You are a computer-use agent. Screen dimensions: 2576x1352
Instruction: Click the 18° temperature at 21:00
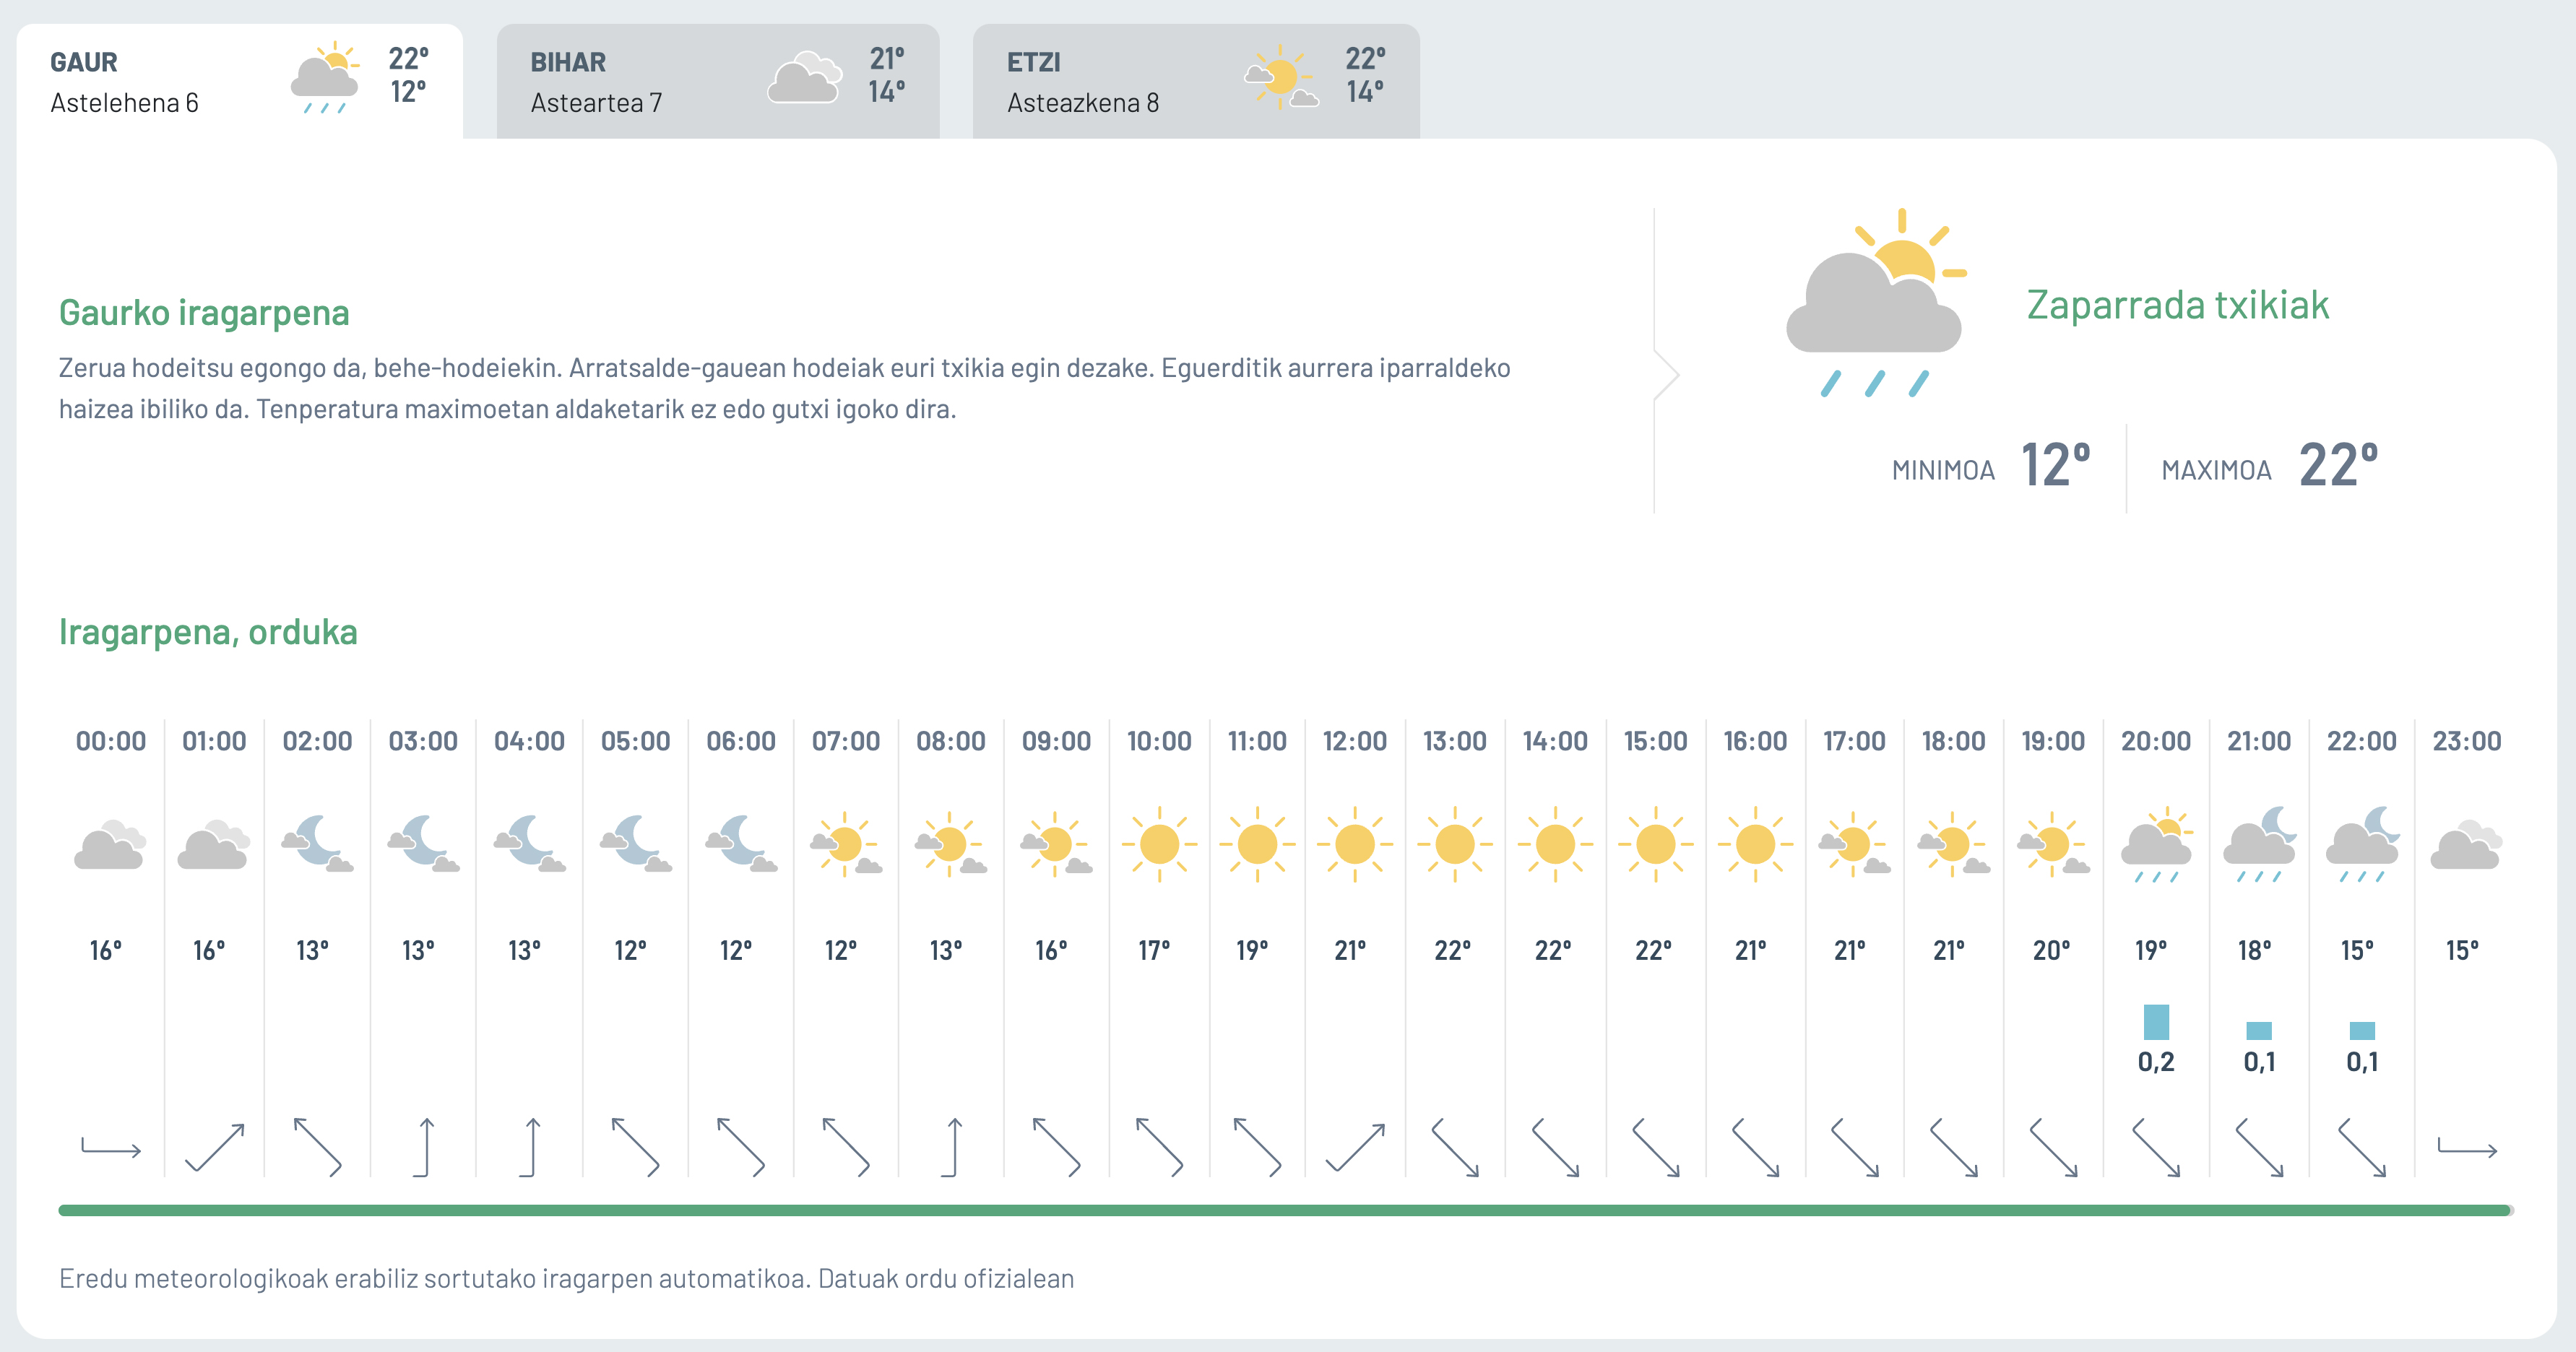[x=2255, y=950]
